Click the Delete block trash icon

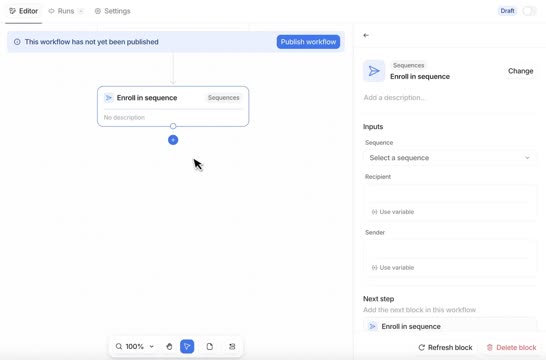point(490,347)
